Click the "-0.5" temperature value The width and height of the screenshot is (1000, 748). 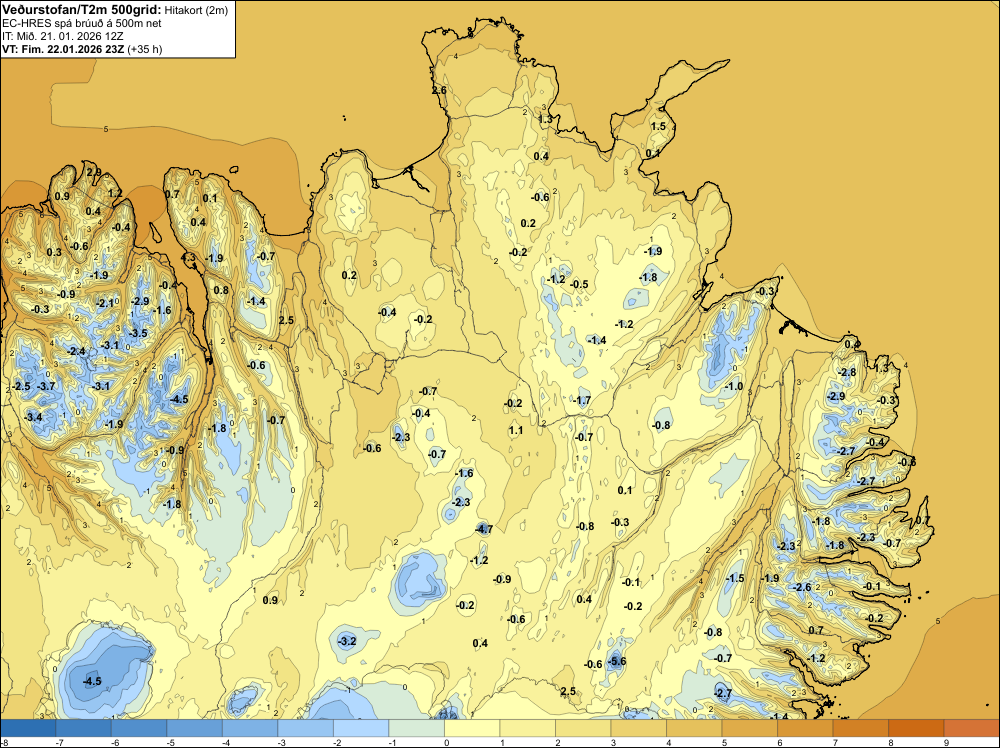579,284
